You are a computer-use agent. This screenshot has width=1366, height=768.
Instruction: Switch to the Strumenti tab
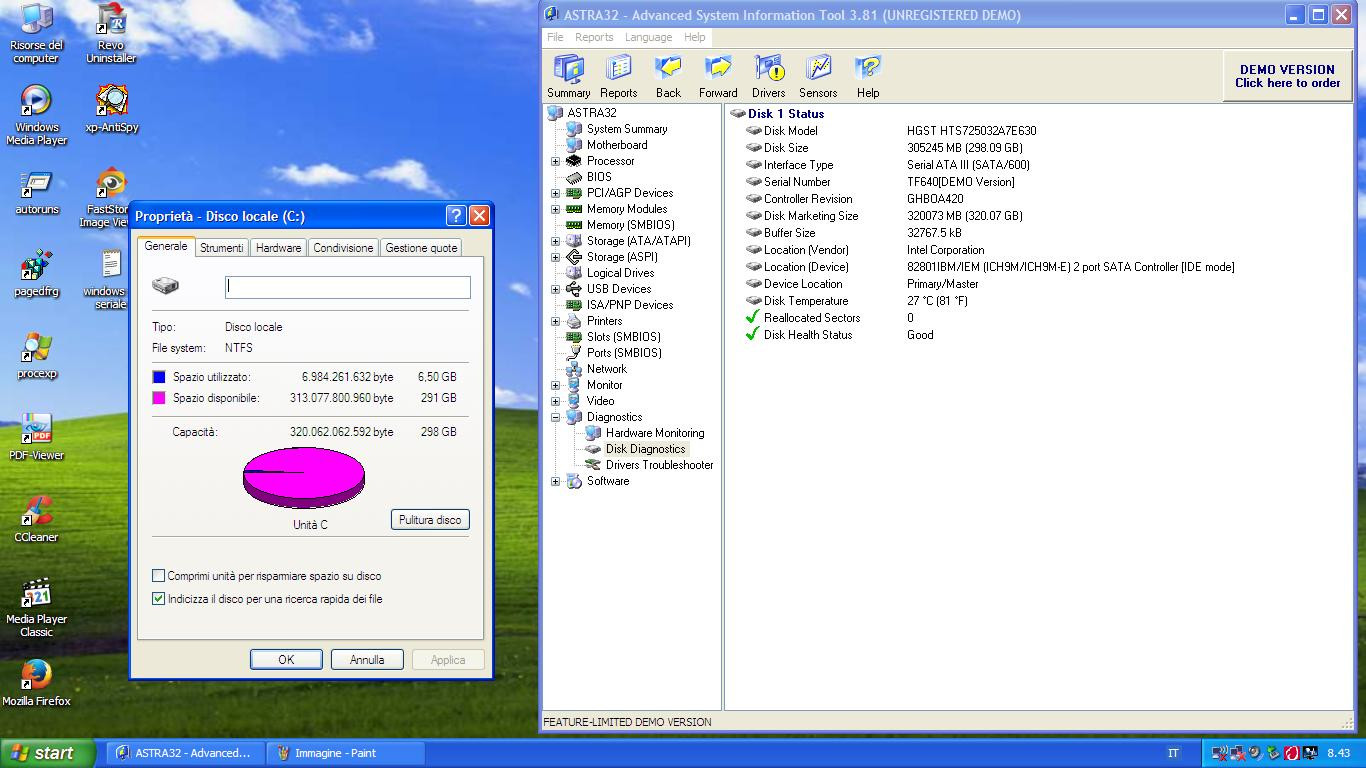click(221, 248)
